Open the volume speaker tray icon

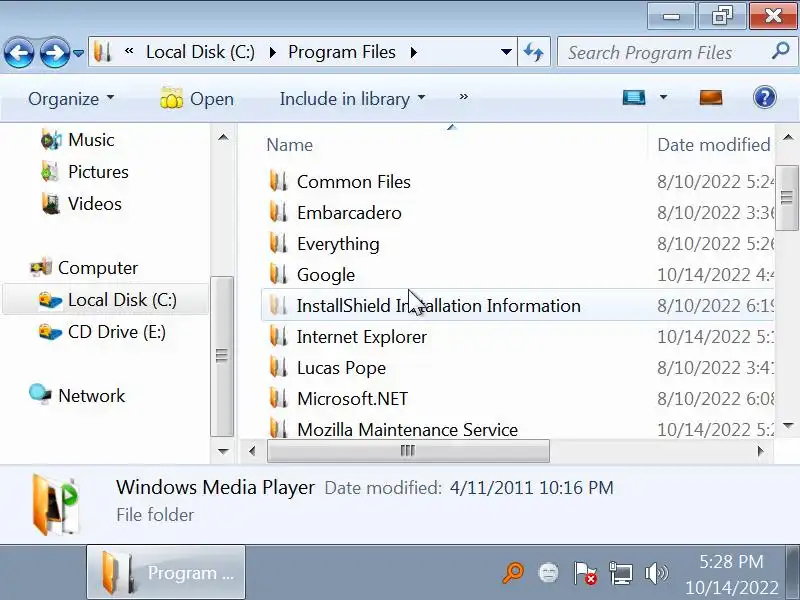pos(656,573)
